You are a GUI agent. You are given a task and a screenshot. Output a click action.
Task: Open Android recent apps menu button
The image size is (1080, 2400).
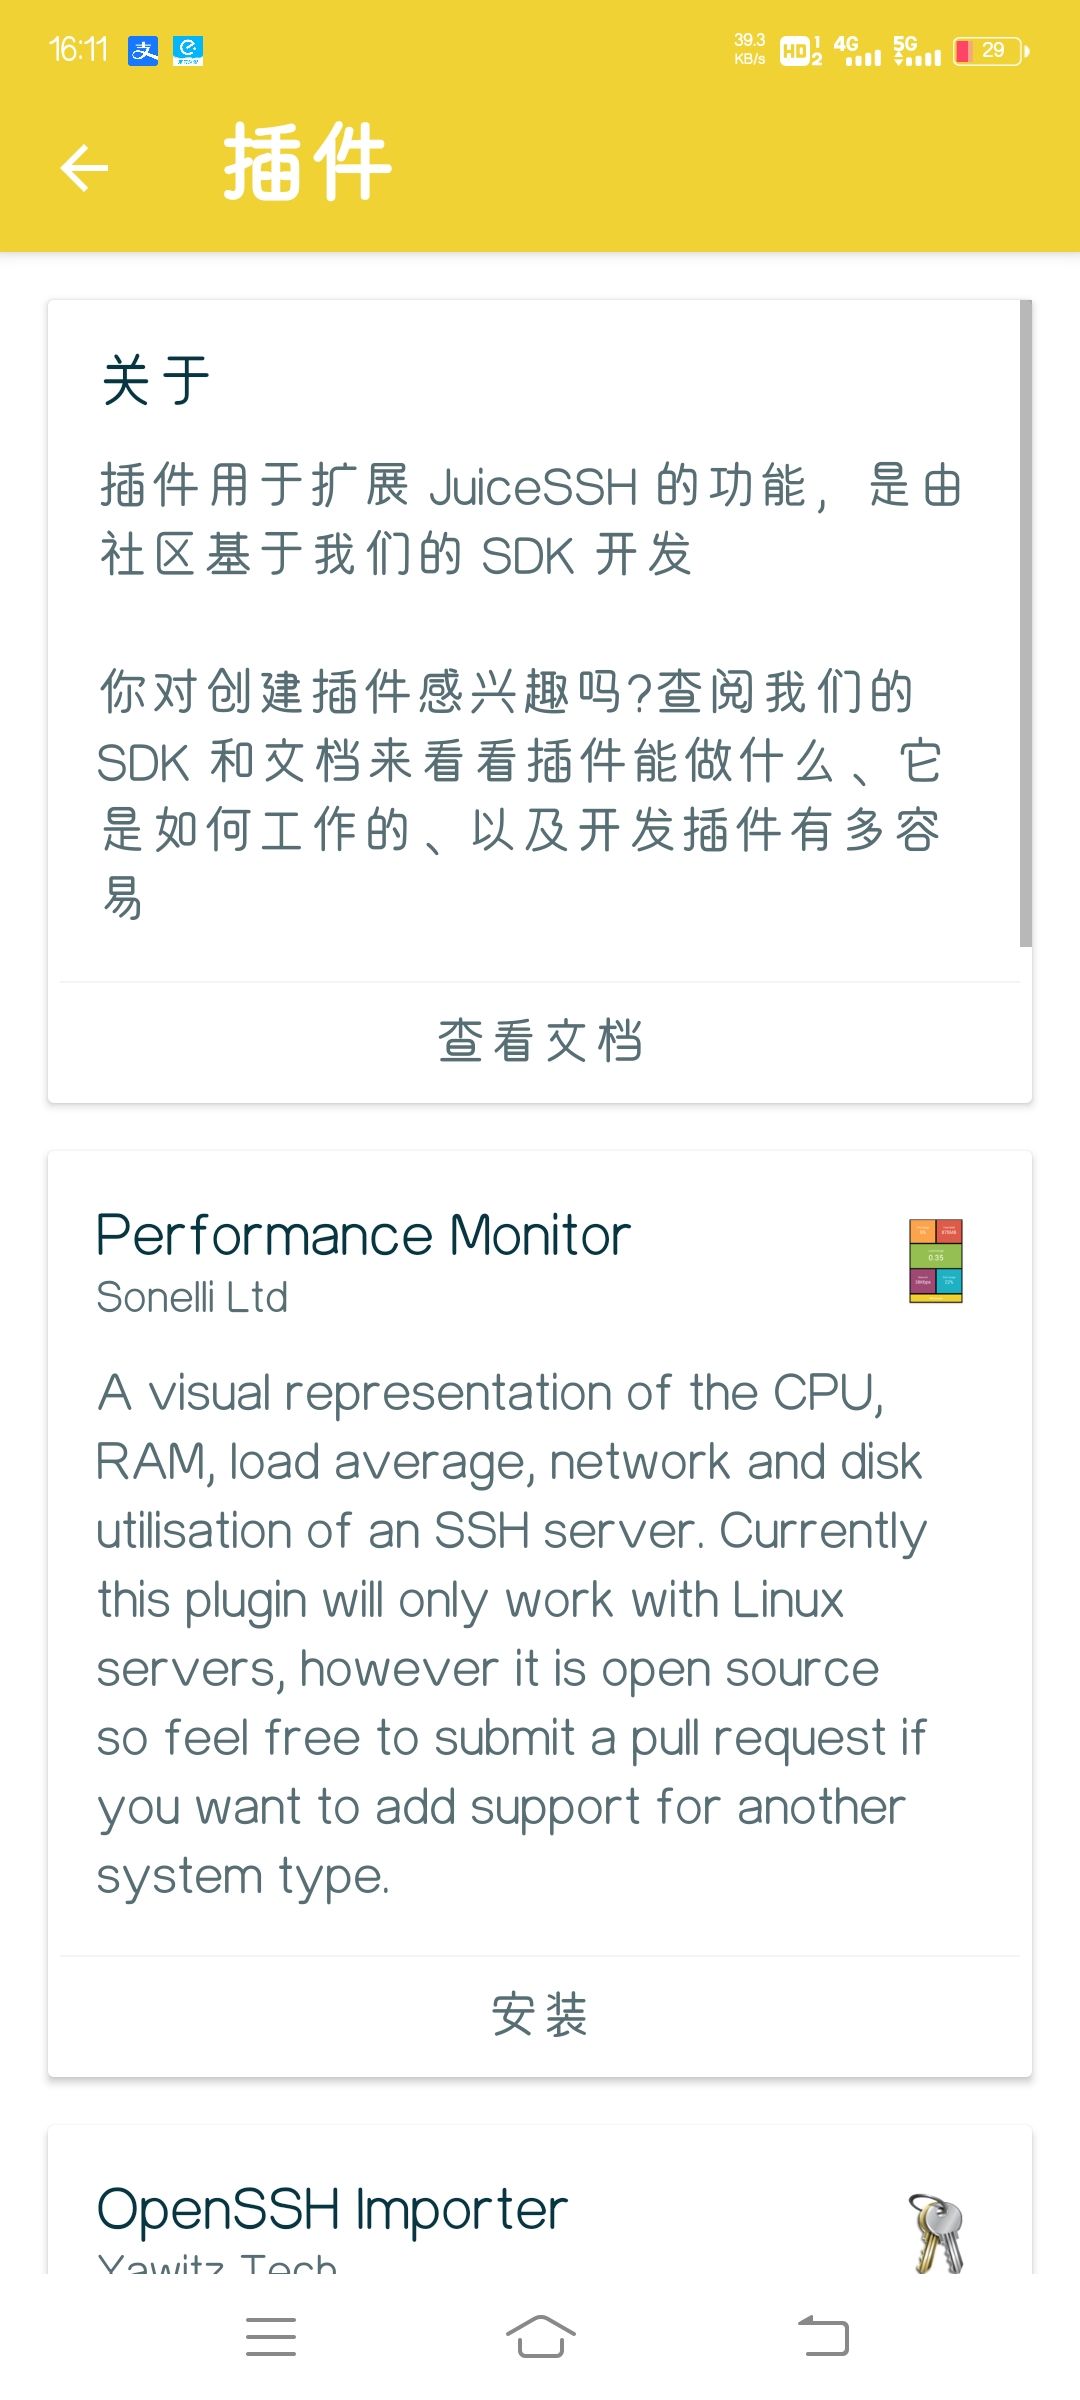click(x=271, y=2336)
